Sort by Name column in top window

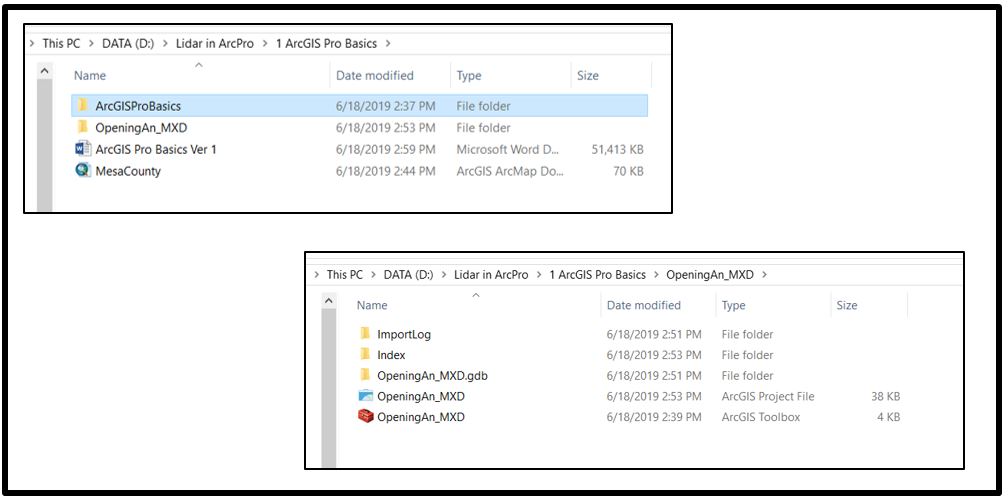(89, 76)
